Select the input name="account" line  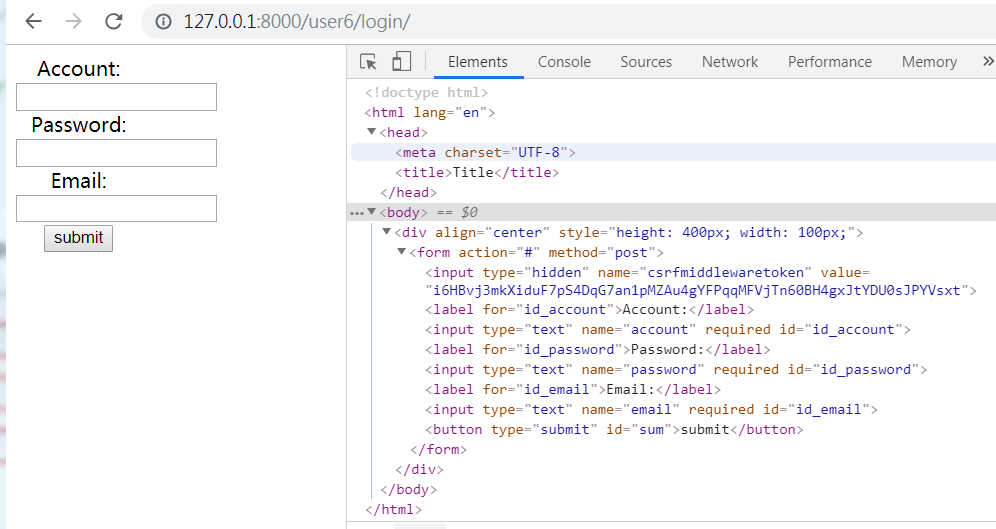(668, 330)
